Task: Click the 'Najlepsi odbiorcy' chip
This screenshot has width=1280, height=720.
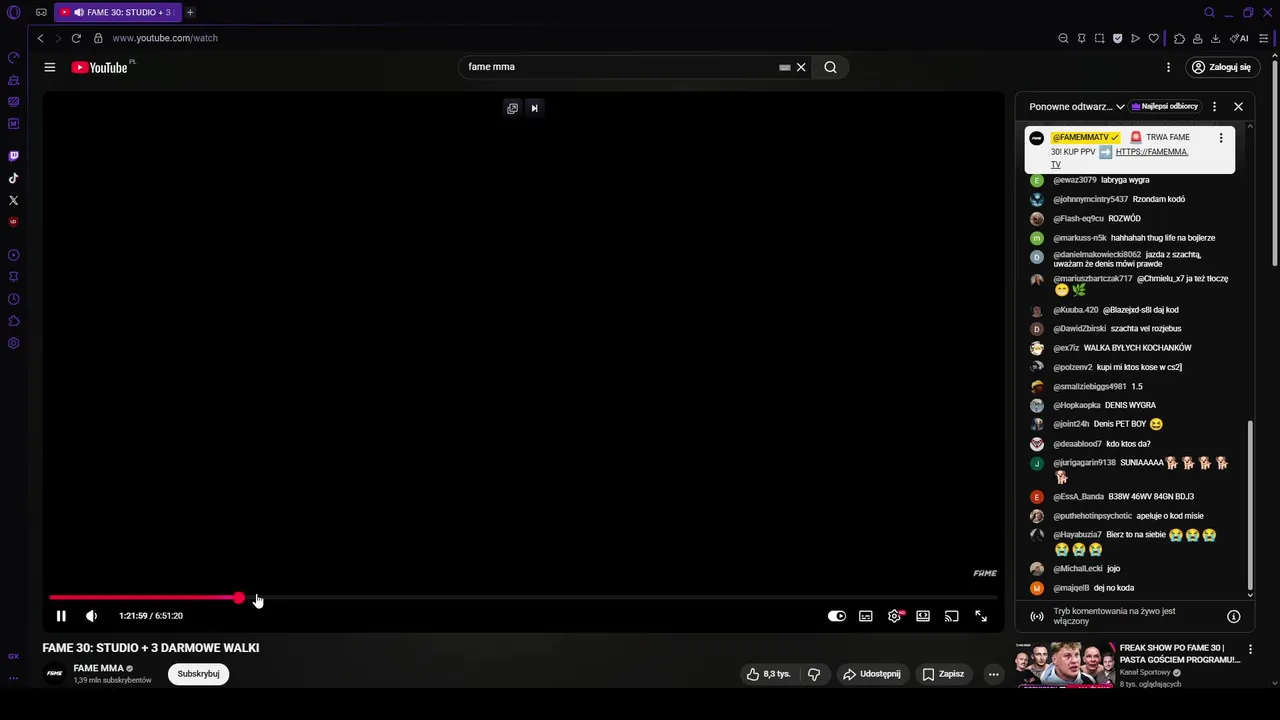Action: point(1164,106)
